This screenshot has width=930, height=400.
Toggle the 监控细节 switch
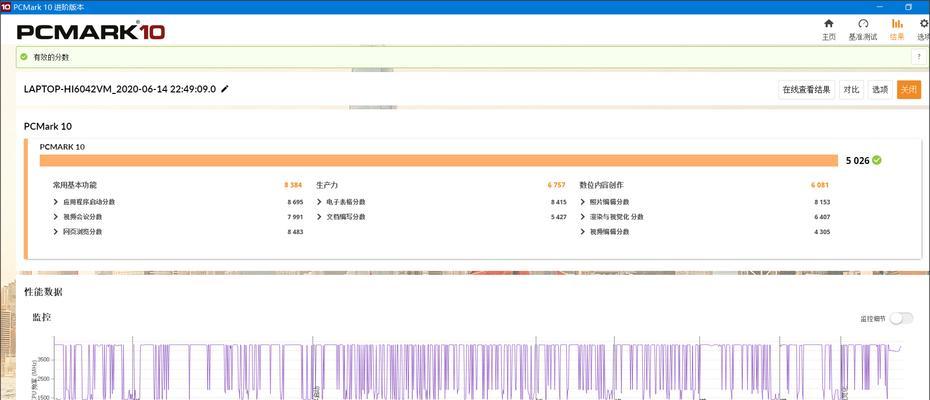[x=902, y=319]
